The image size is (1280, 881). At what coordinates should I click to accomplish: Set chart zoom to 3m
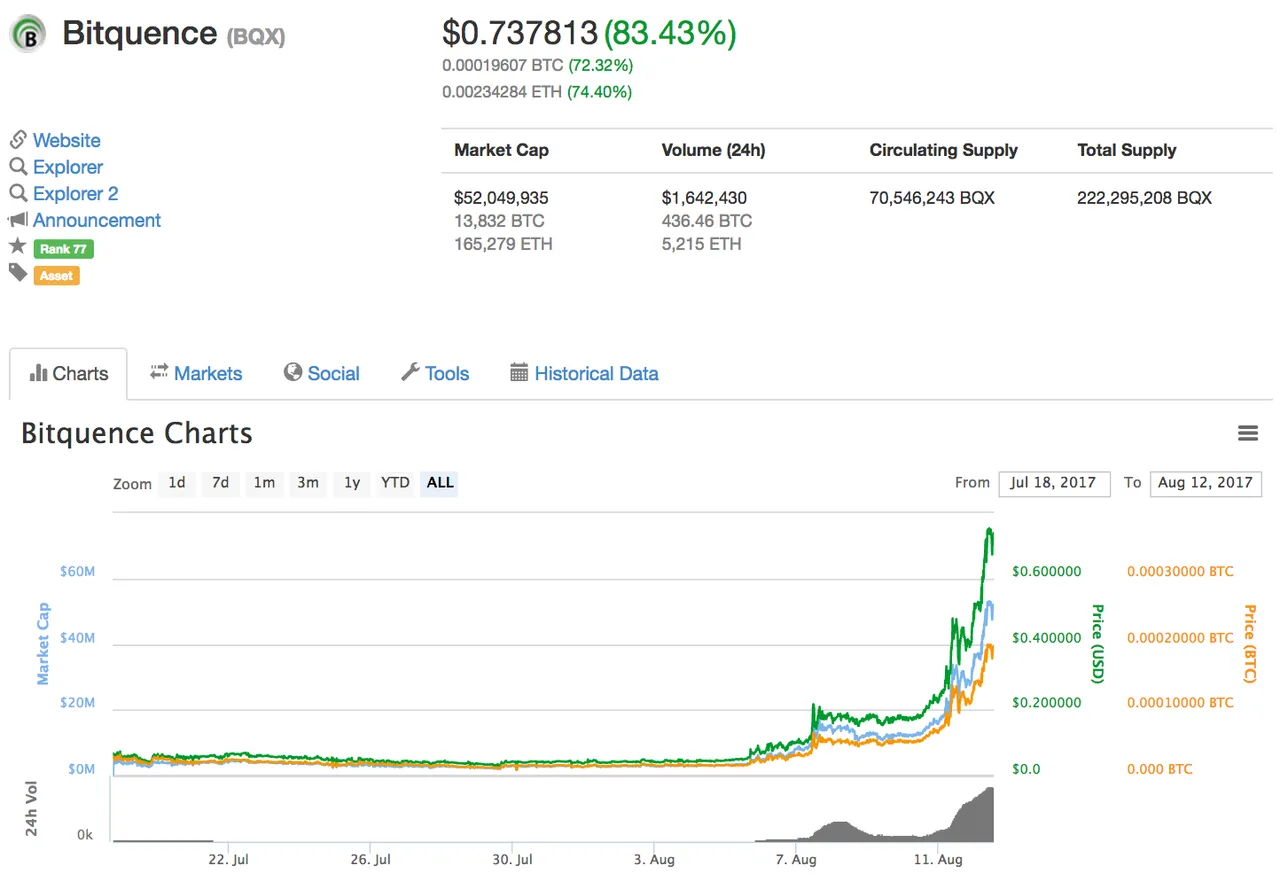point(308,483)
